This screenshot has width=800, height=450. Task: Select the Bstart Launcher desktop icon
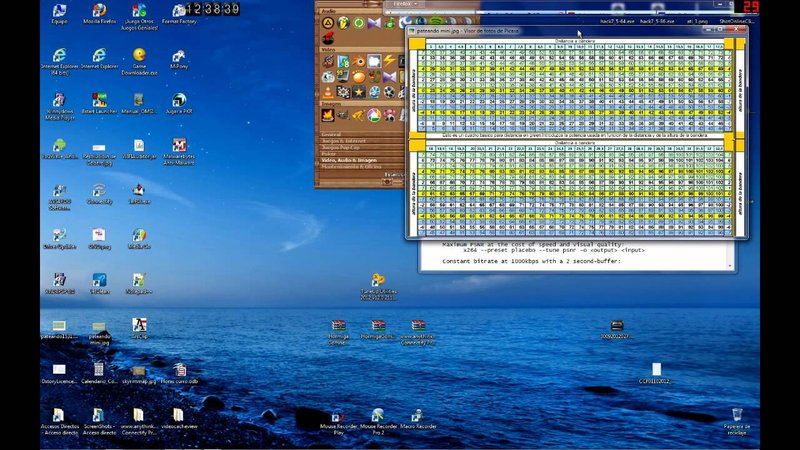pyautogui.click(x=99, y=104)
